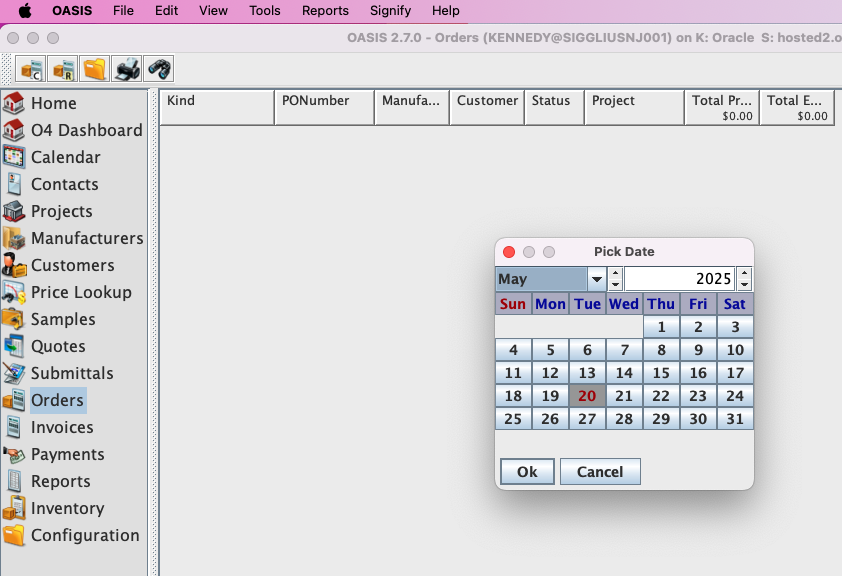Open the OASIS application menu
The height and width of the screenshot is (576, 842).
coord(72,11)
